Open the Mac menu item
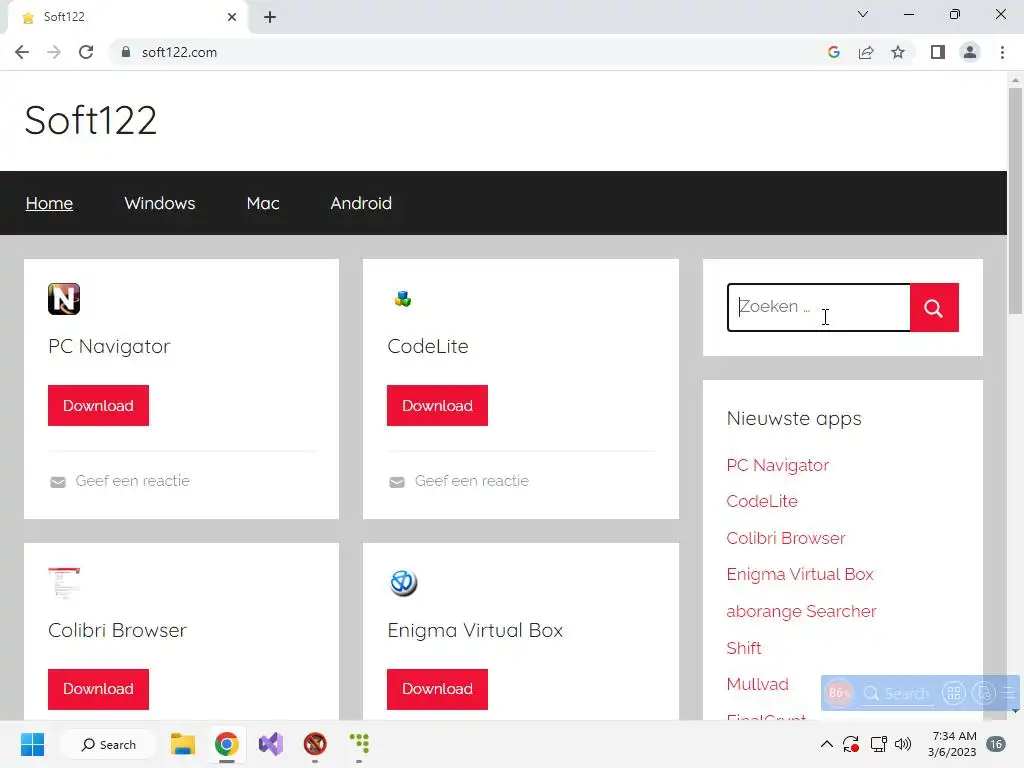This screenshot has height=768, width=1024. (263, 203)
